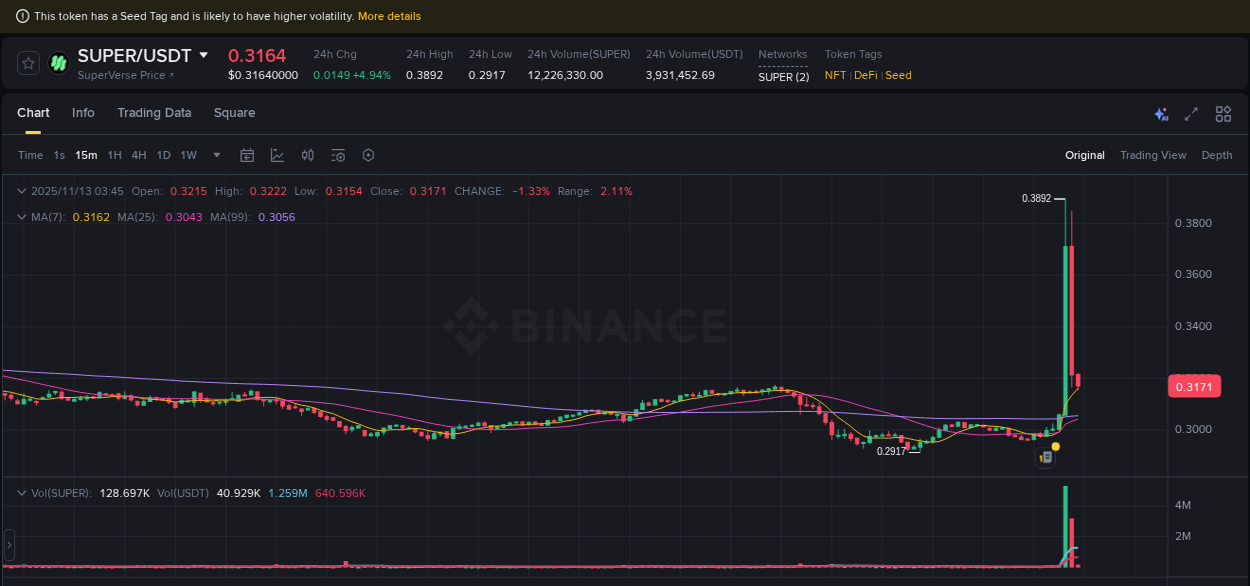
Task: Open the chart widgets grid icon
Action: coord(1223,114)
